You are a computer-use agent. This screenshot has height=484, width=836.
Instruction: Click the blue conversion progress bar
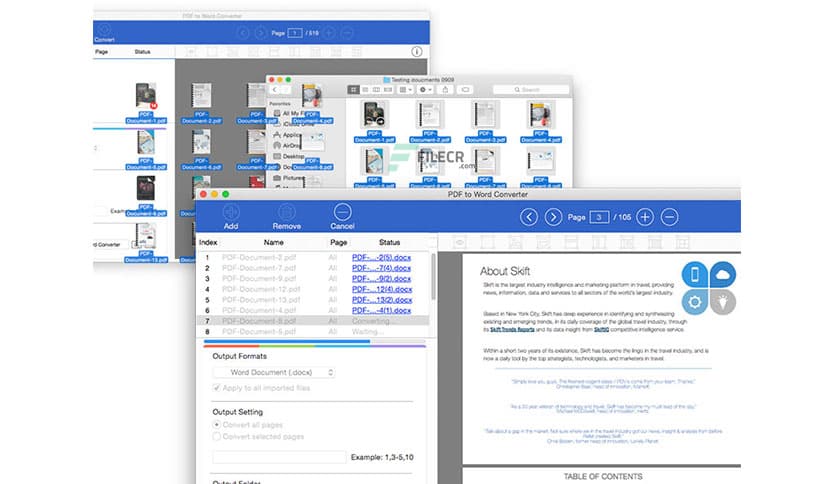click(287, 341)
